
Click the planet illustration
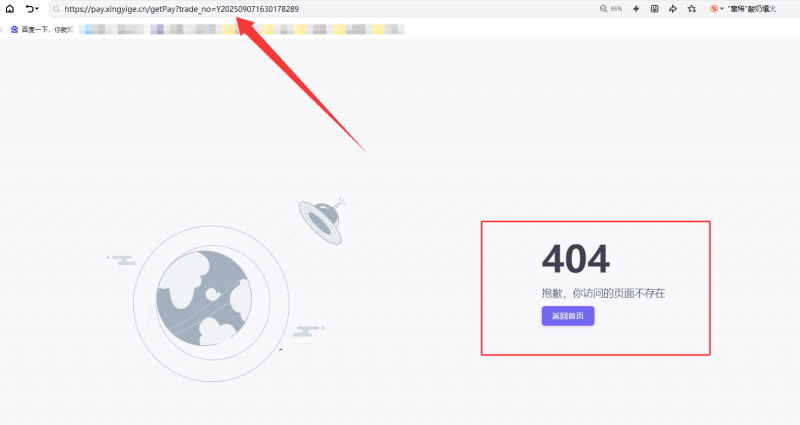point(202,295)
